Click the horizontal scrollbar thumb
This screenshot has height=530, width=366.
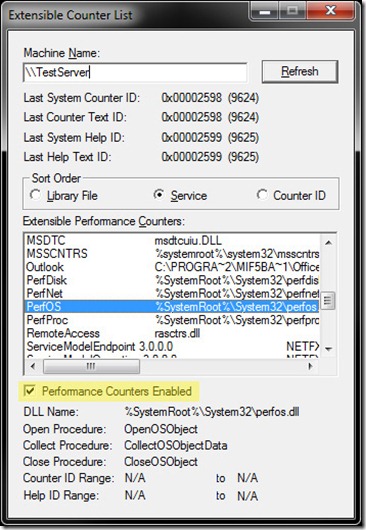pyautogui.click(x=91, y=366)
